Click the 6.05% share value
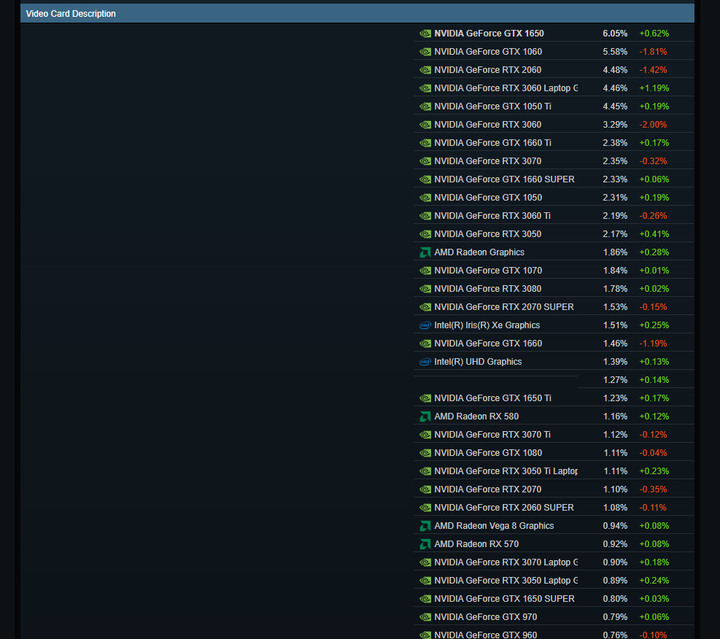The image size is (720, 639). tap(615, 34)
